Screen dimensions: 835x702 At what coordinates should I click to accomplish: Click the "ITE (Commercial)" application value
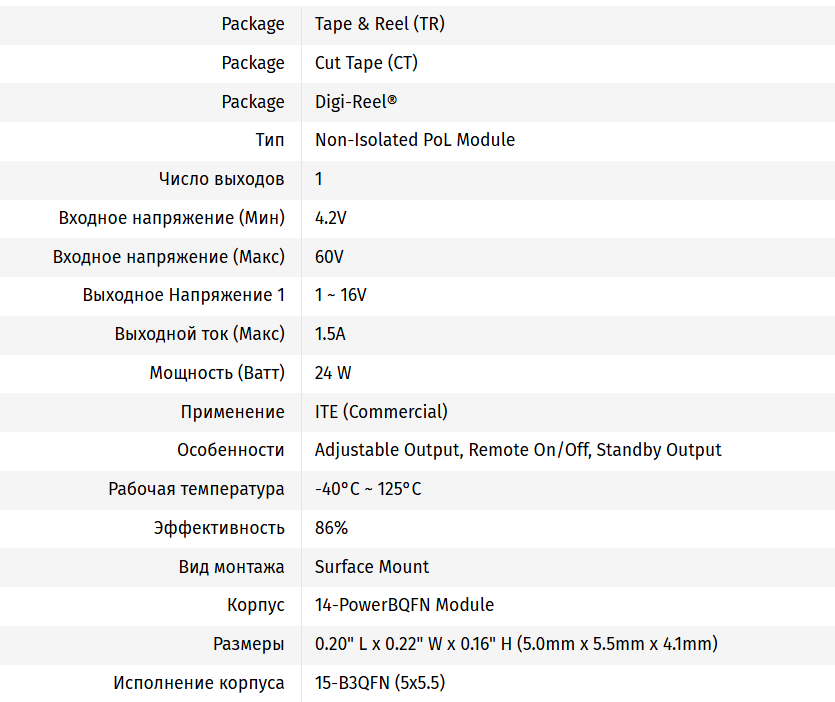pos(381,412)
